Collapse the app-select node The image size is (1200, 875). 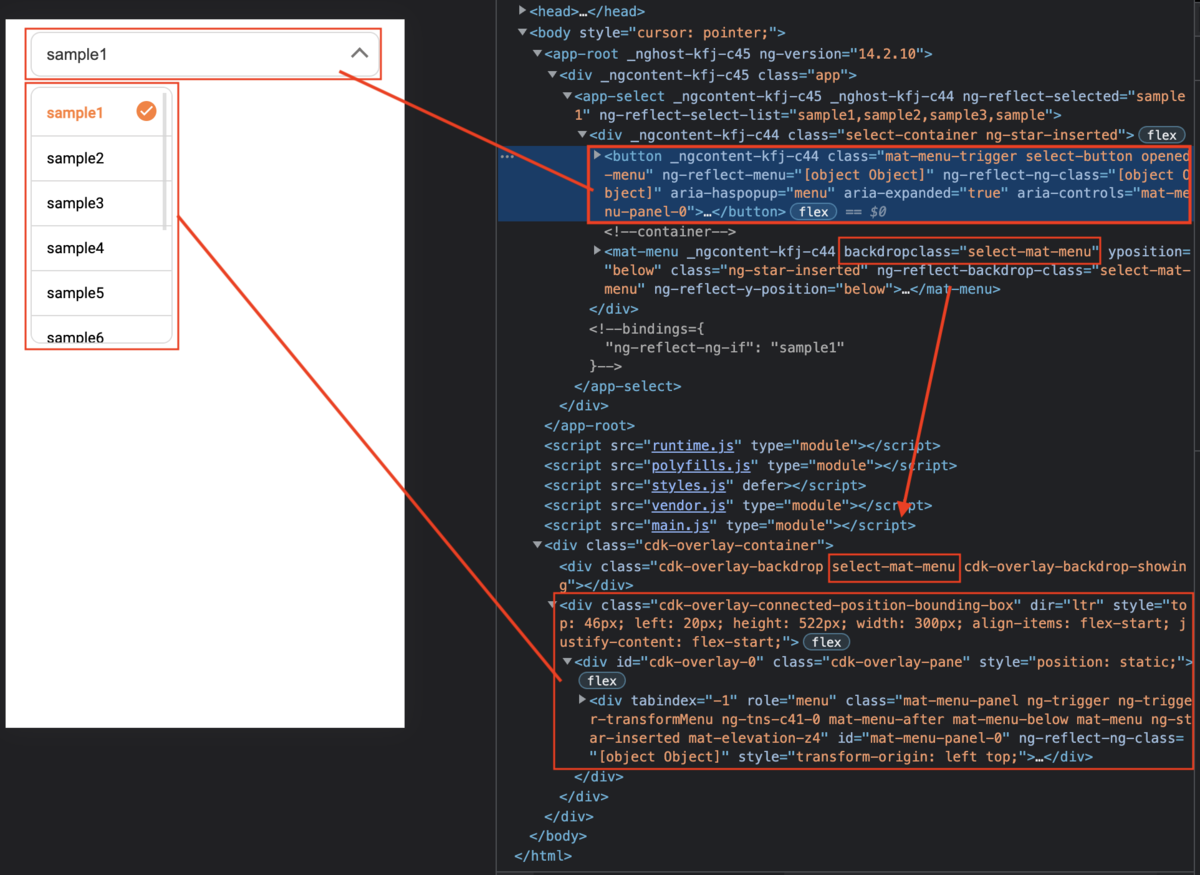pos(568,96)
